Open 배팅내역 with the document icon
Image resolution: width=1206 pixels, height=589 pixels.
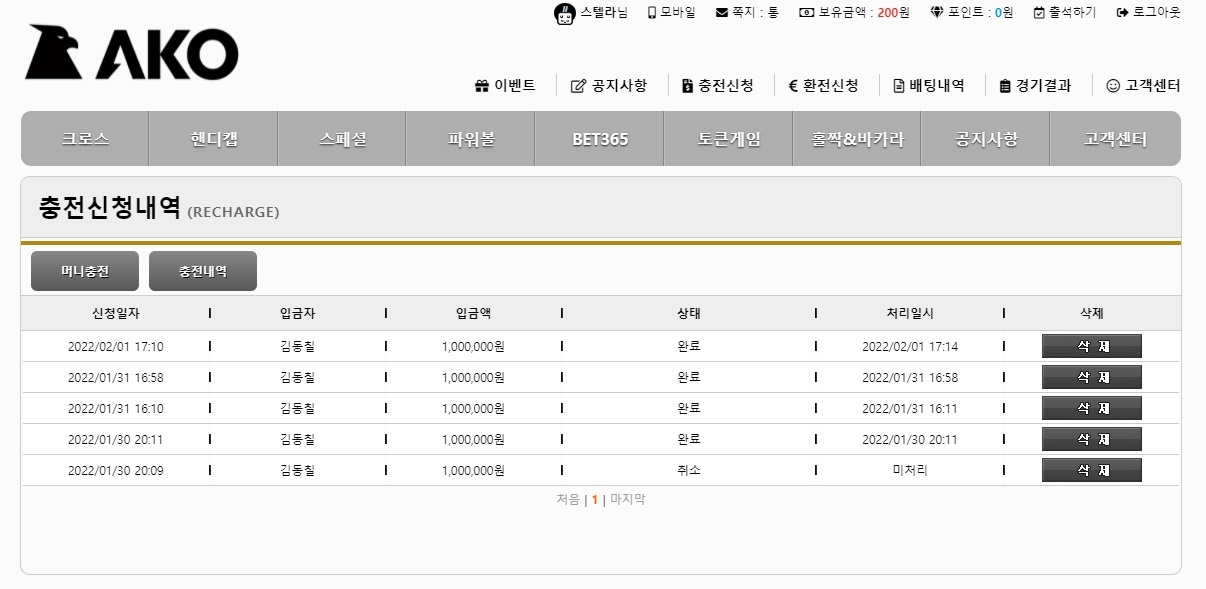[928, 86]
